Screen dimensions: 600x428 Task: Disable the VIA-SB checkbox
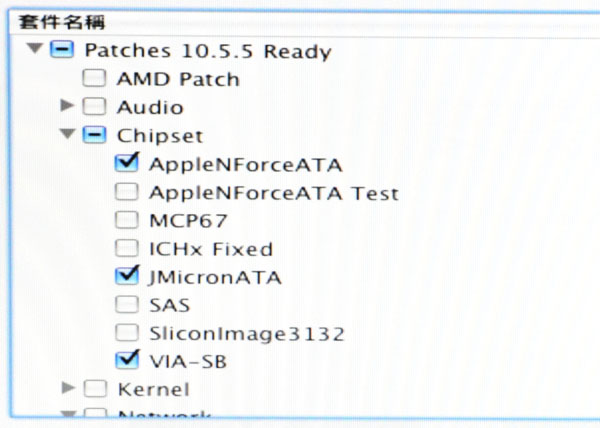pos(127,360)
